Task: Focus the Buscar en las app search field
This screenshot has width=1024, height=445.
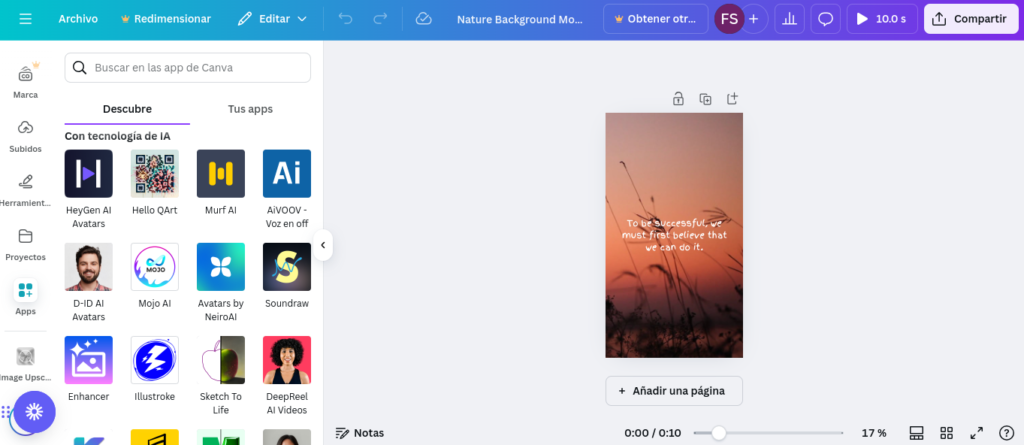Action: (x=187, y=67)
